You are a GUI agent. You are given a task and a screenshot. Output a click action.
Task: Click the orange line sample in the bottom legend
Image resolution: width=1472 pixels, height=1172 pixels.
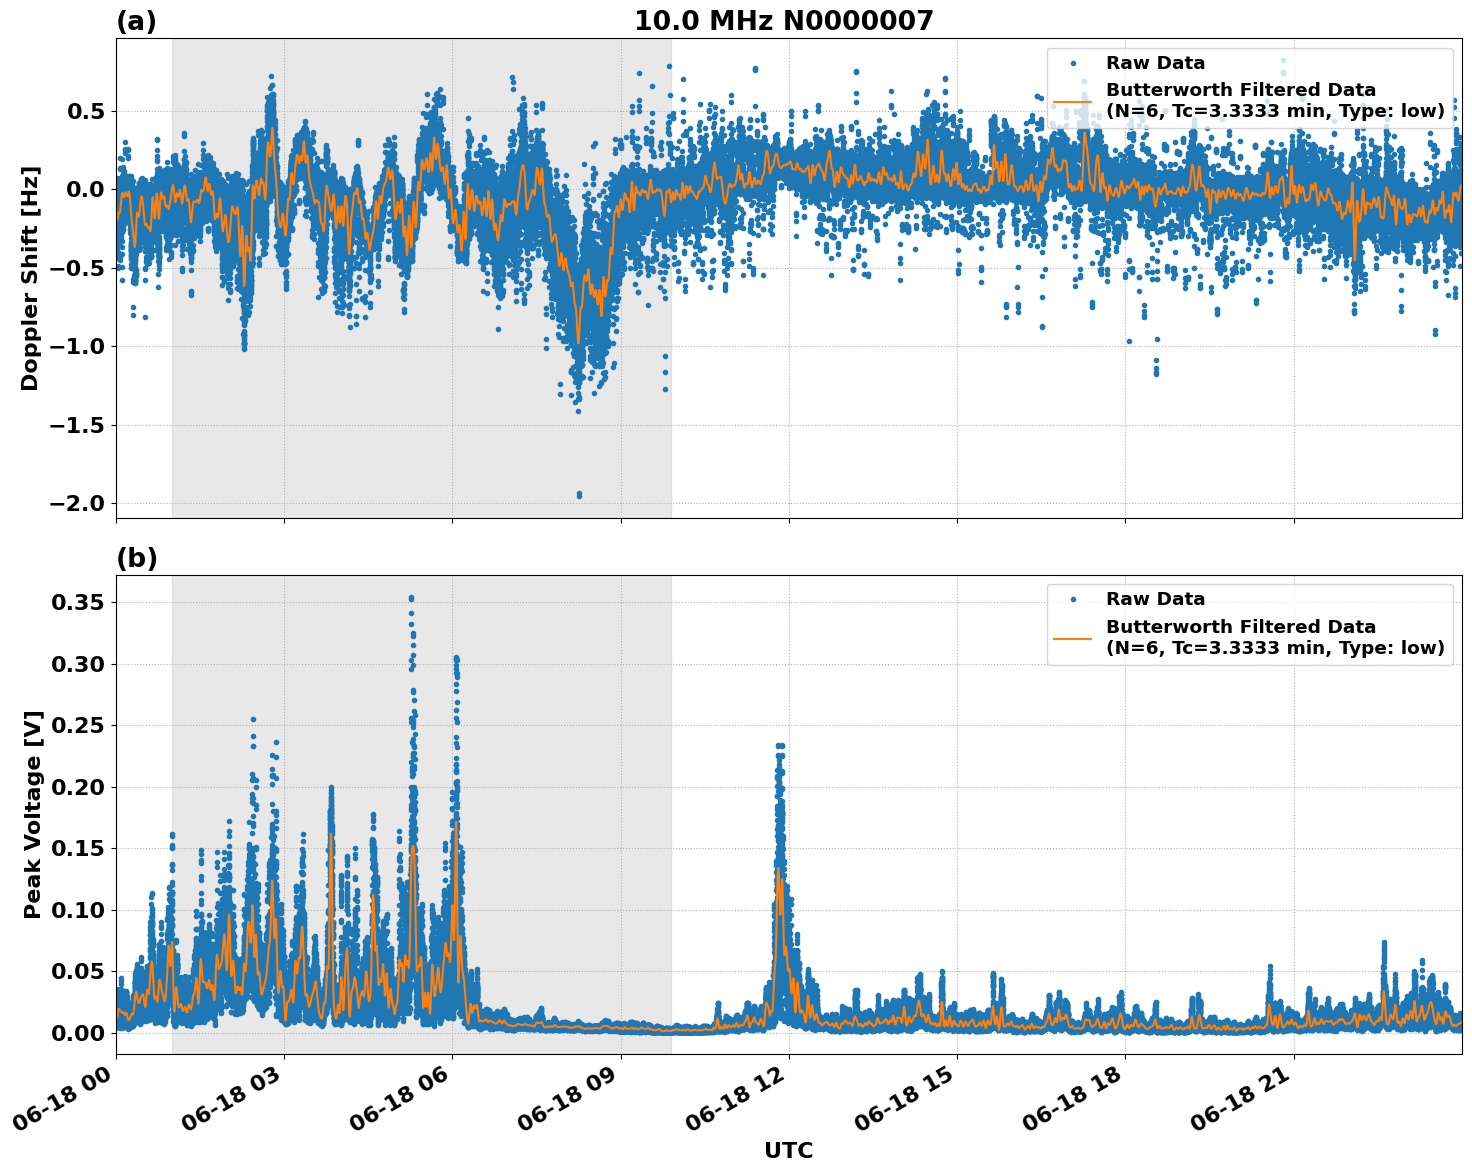click(x=1073, y=637)
